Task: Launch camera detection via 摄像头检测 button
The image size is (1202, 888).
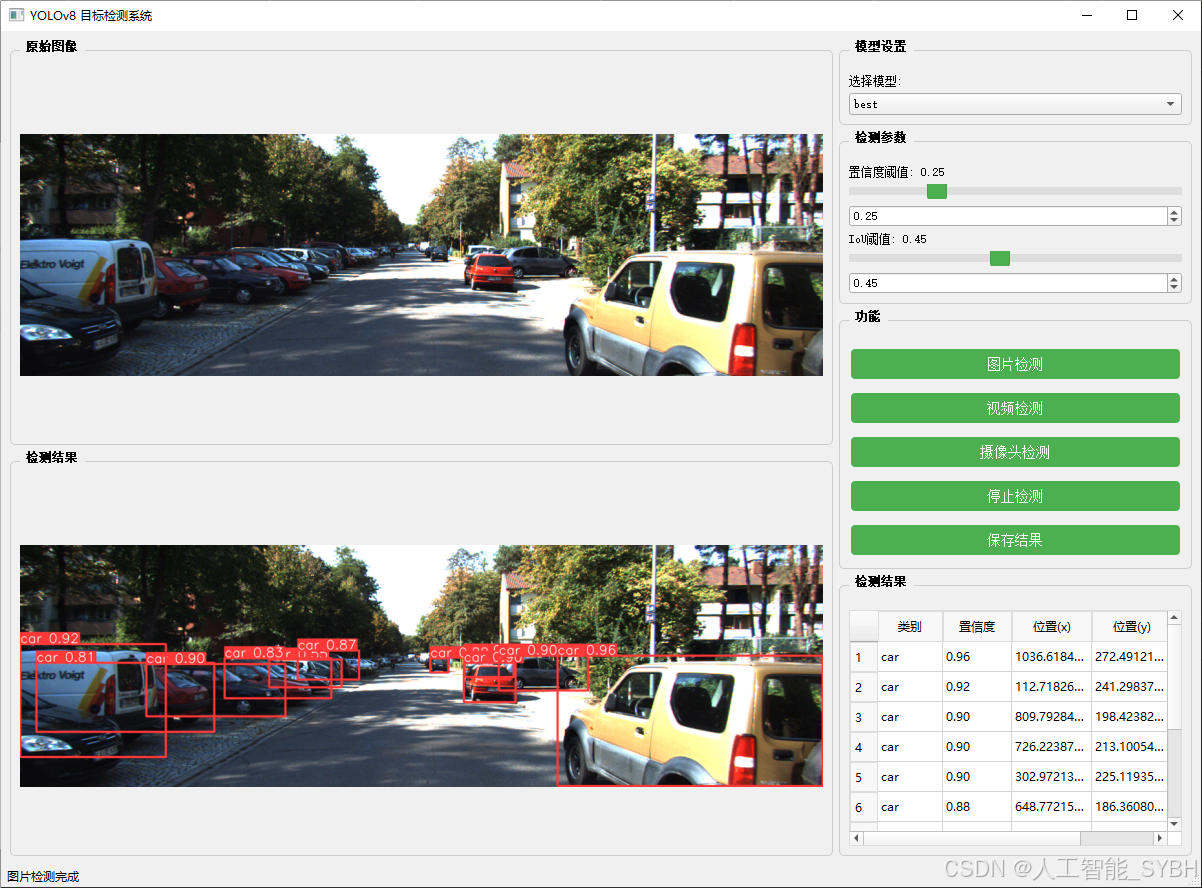Action: tap(1014, 452)
